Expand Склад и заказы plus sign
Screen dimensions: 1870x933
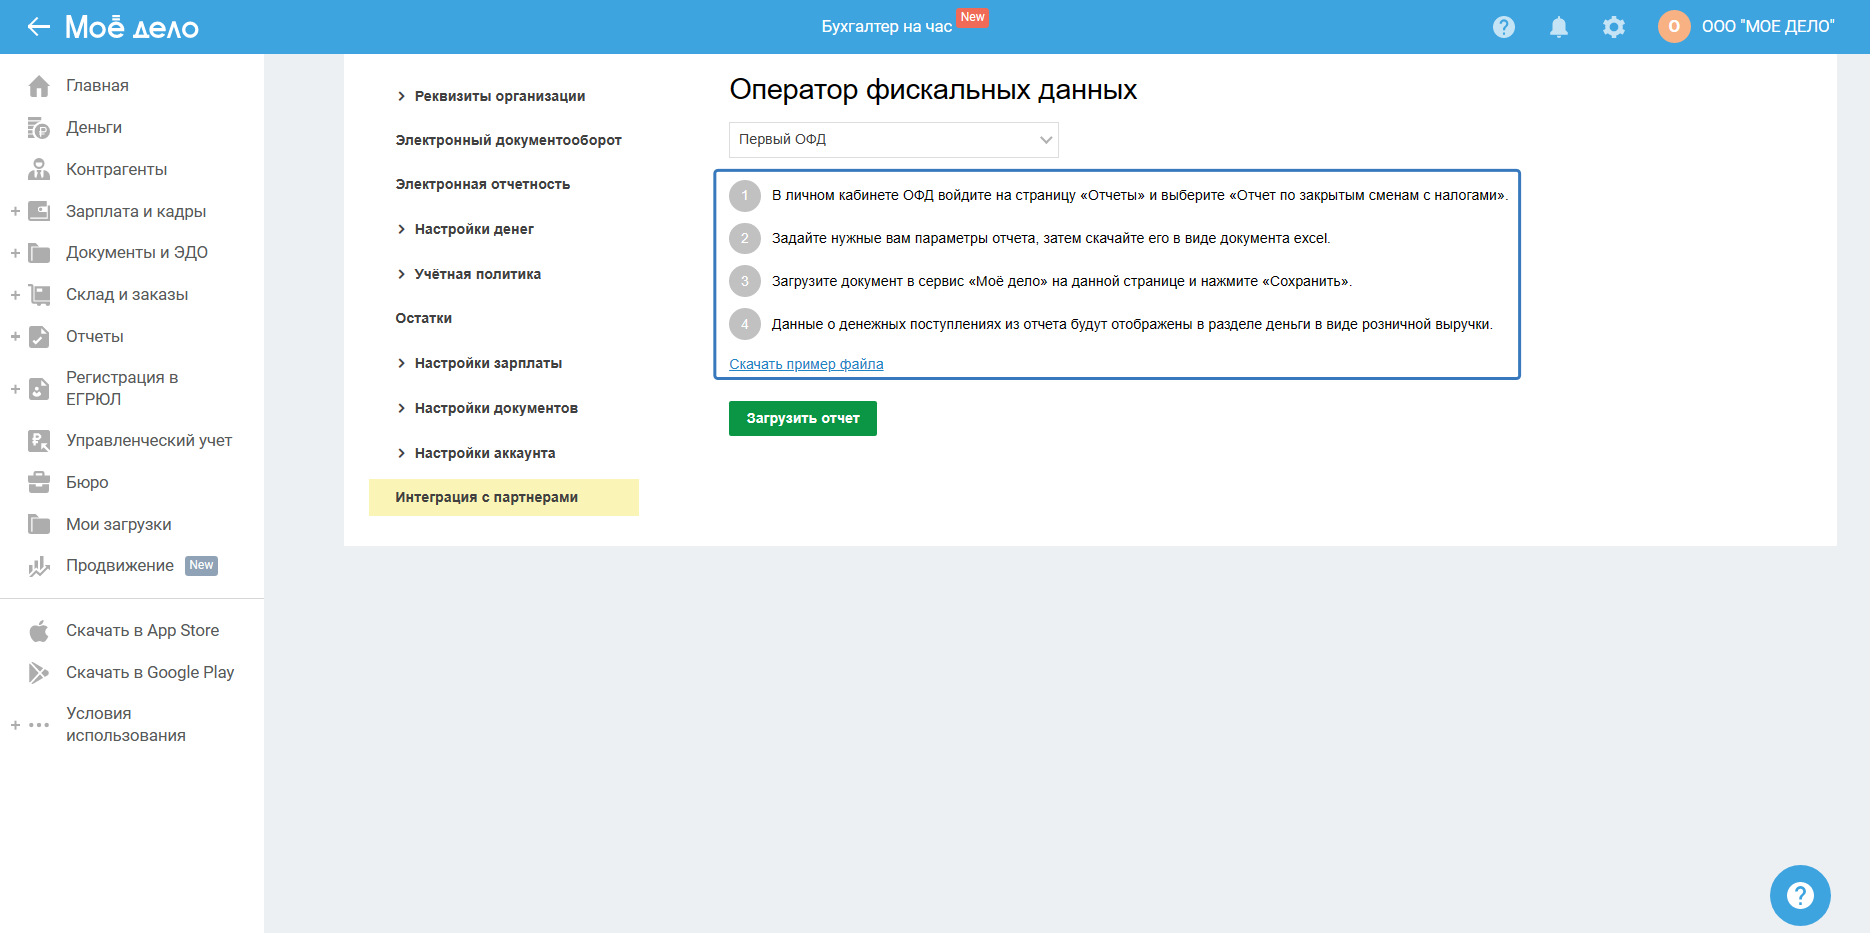click(x=15, y=295)
